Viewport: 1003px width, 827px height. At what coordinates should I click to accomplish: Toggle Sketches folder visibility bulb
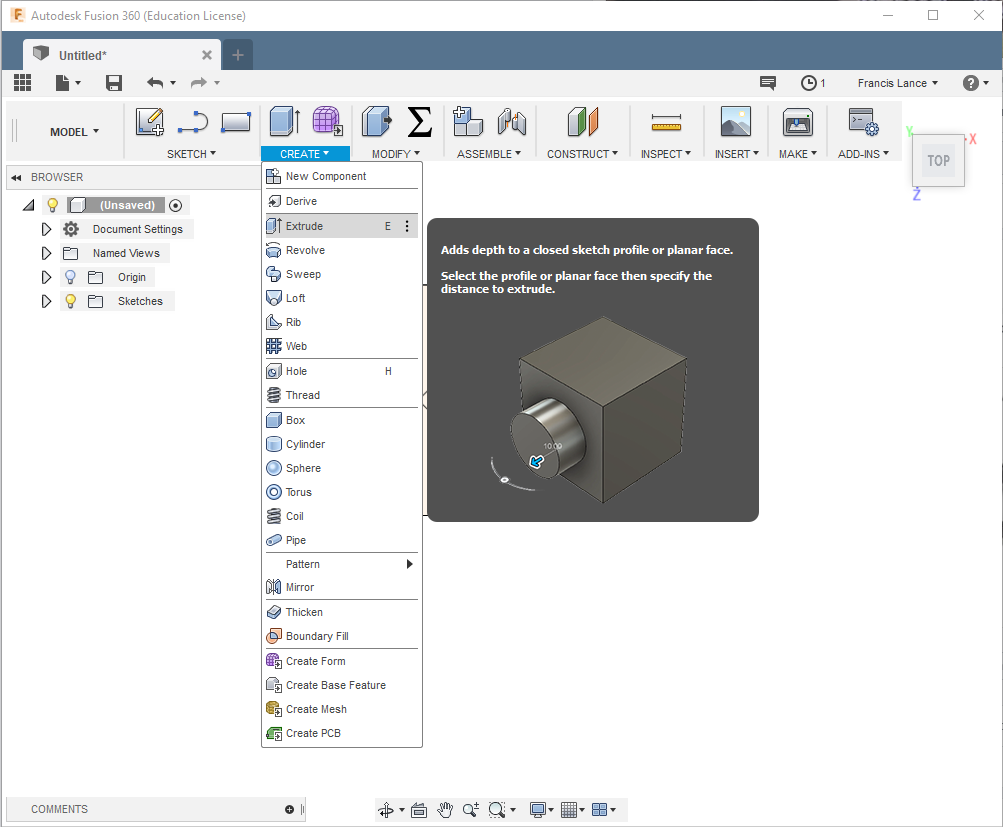click(70, 301)
